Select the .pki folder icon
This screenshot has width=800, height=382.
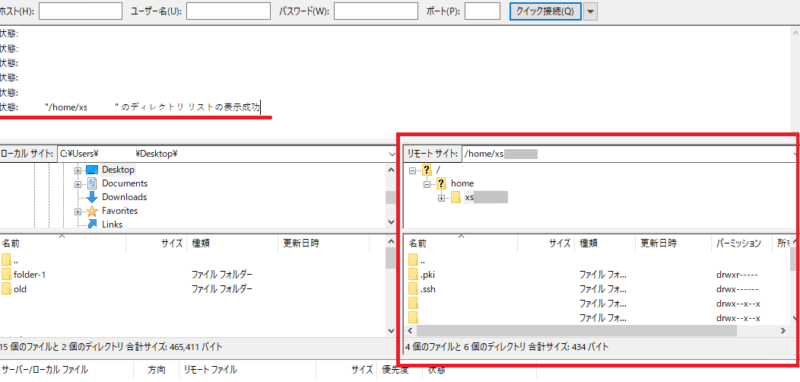[x=413, y=275]
